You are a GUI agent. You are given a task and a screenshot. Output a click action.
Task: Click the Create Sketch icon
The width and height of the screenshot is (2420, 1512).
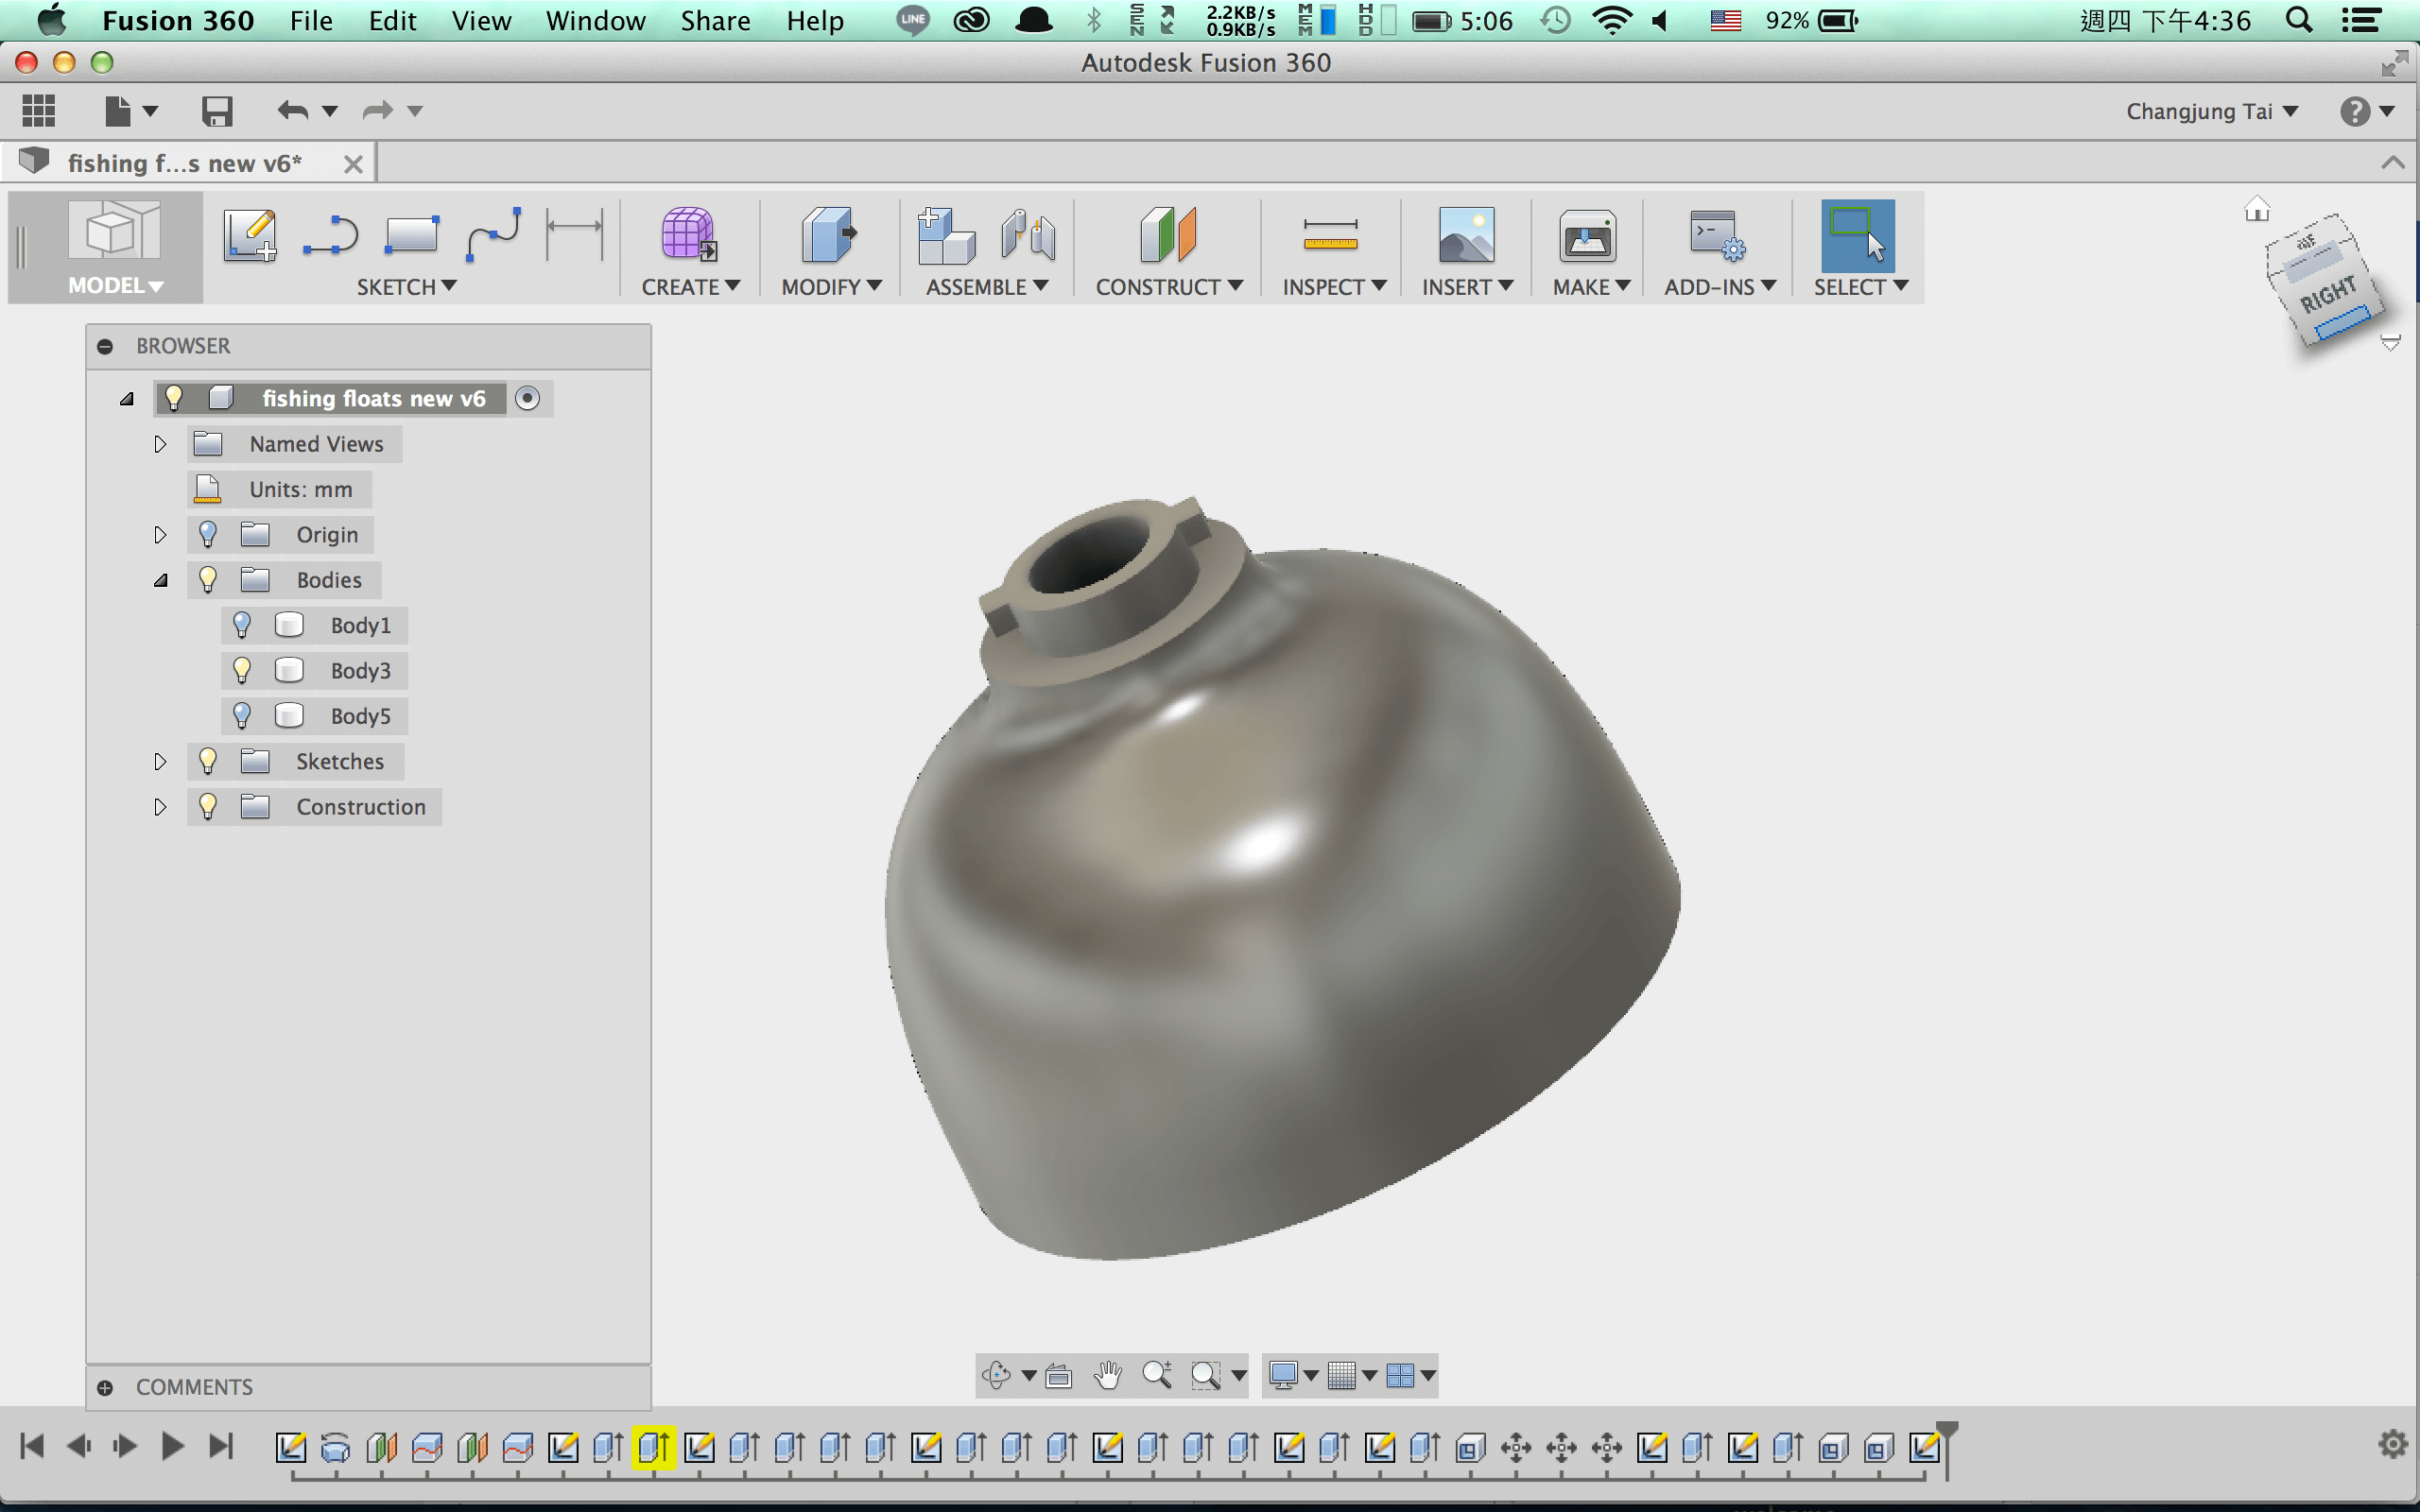coord(250,235)
